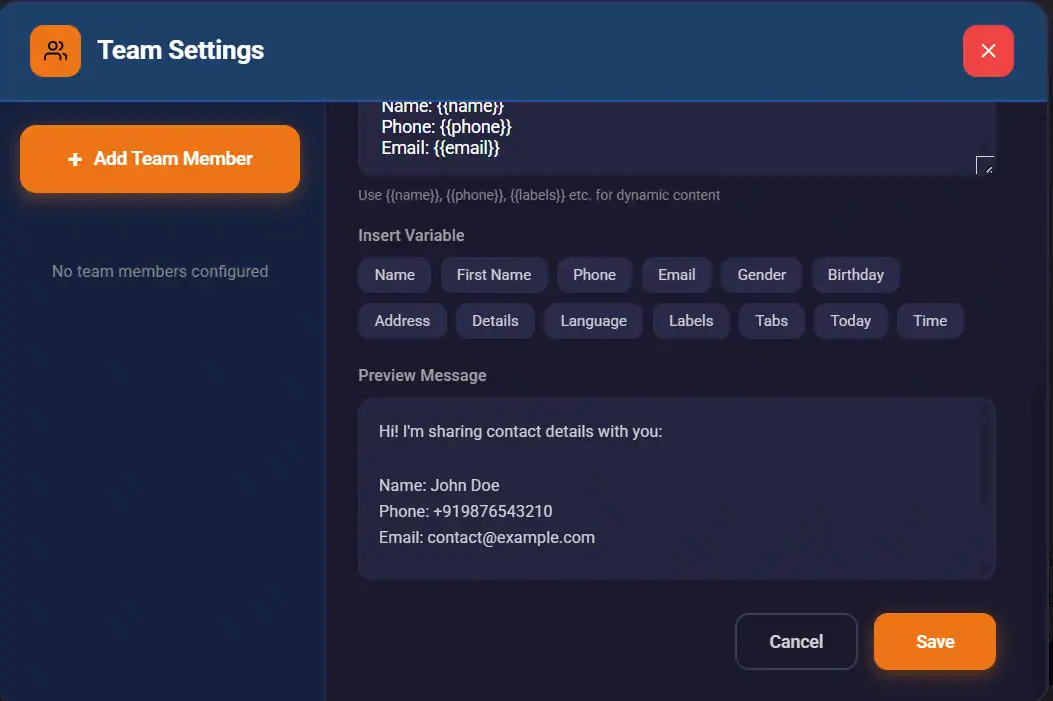Insert the Today variable
This screenshot has width=1053, height=701.
pos(850,320)
